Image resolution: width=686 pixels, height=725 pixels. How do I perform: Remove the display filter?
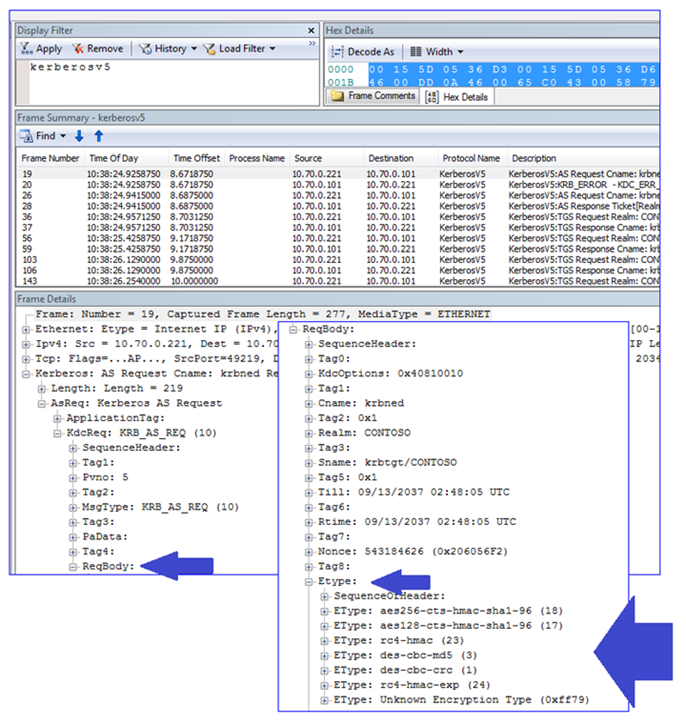98,49
